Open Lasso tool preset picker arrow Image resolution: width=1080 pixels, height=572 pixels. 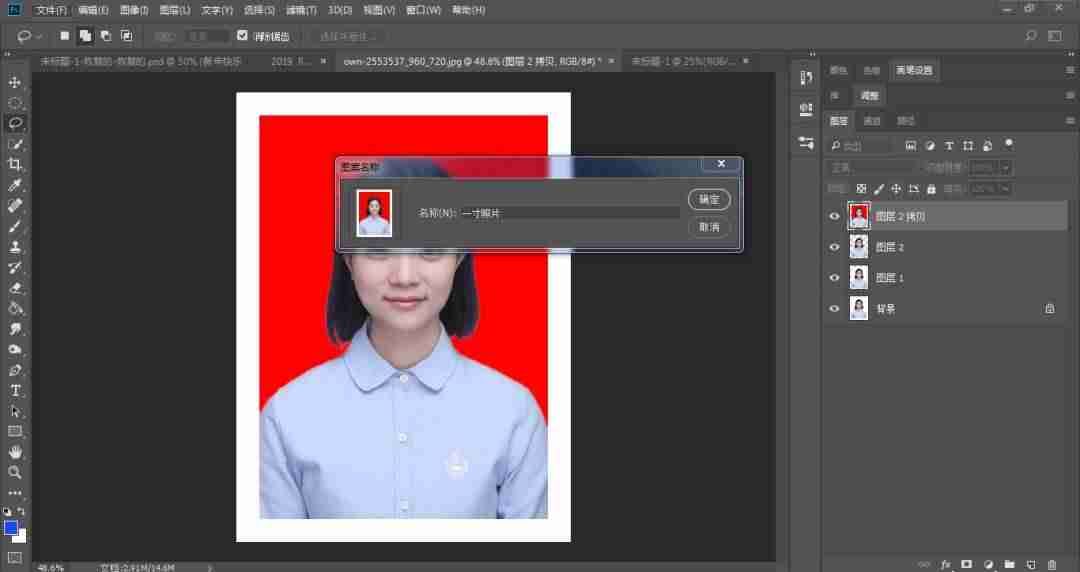tap(39, 37)
